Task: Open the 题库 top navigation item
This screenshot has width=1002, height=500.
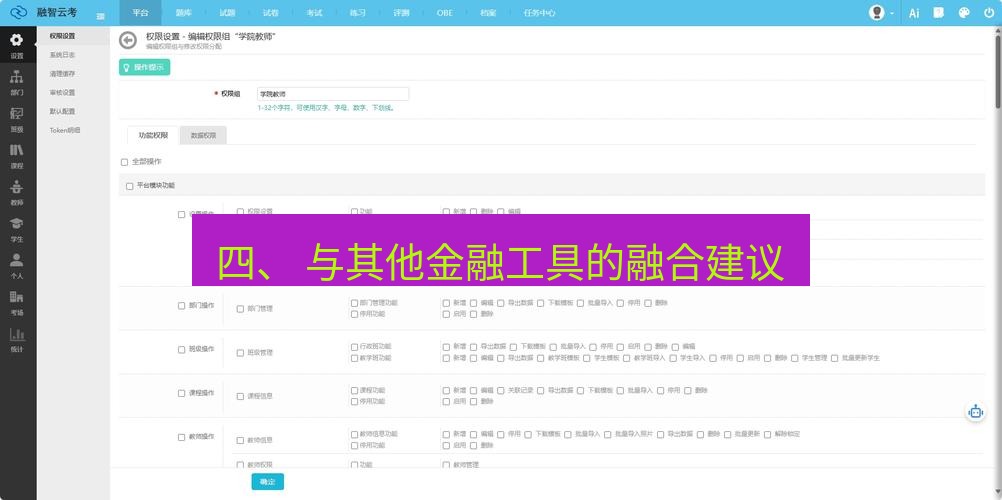Action: (x=183, y=13)
